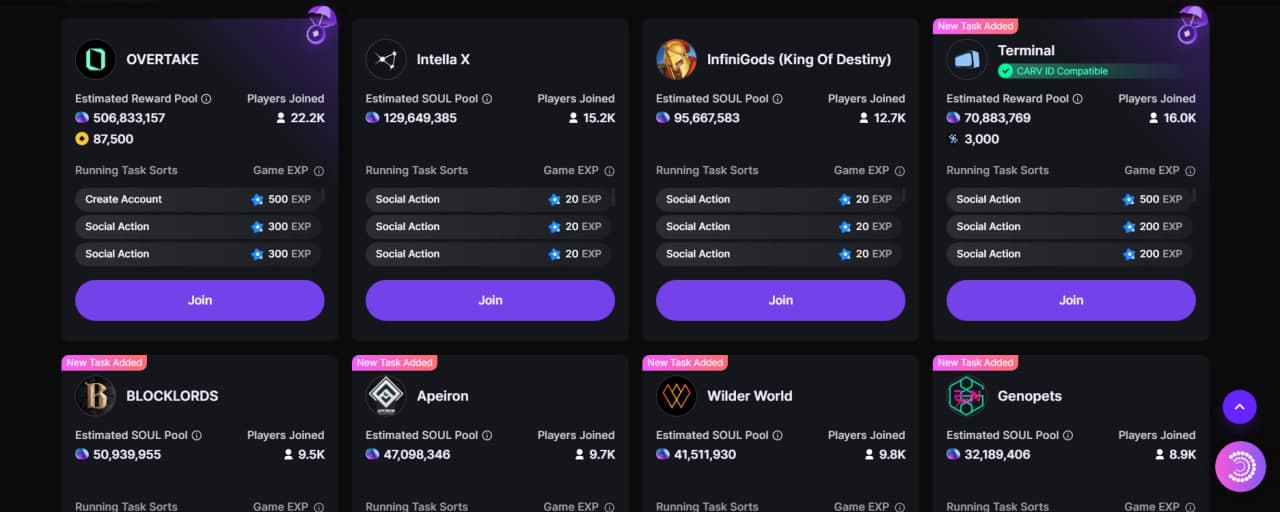Join the Intella X game
1280x512 pixels.
(490, 300)
